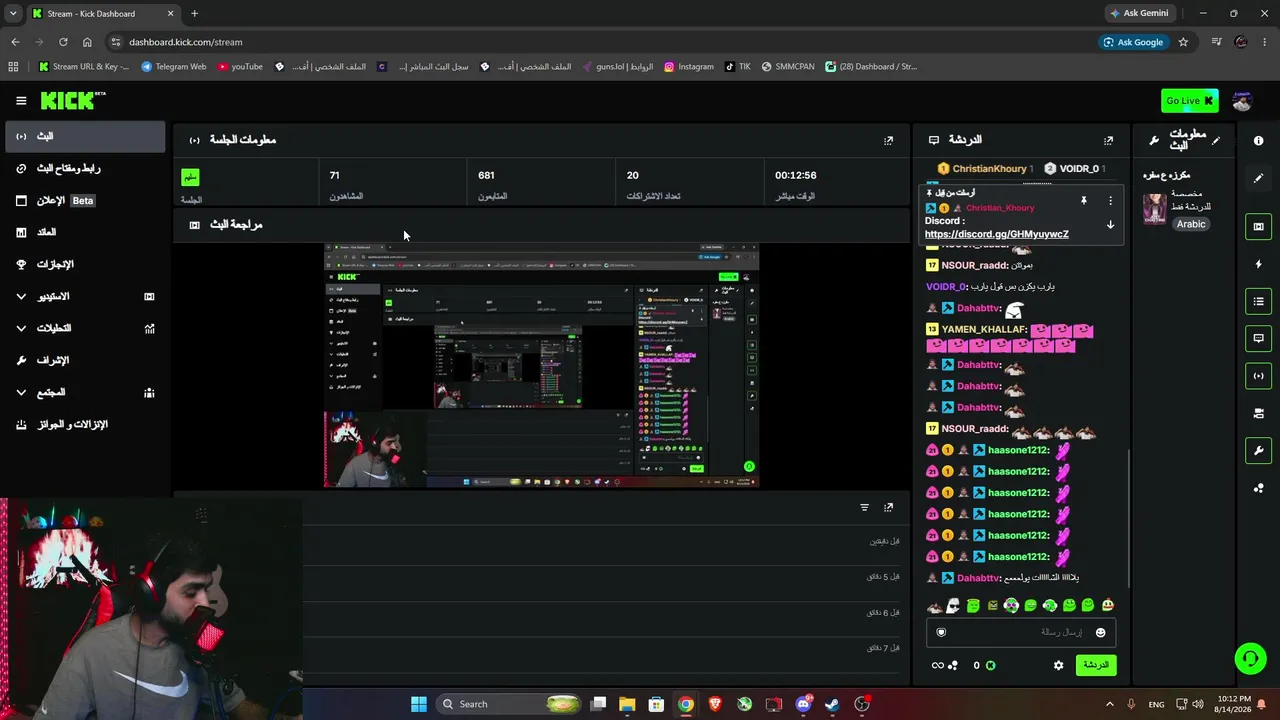Toggle the pencil edit button in right toolbar
Image resolution: width=1280 pixels, height=720 pixels.
[1258, 178]
